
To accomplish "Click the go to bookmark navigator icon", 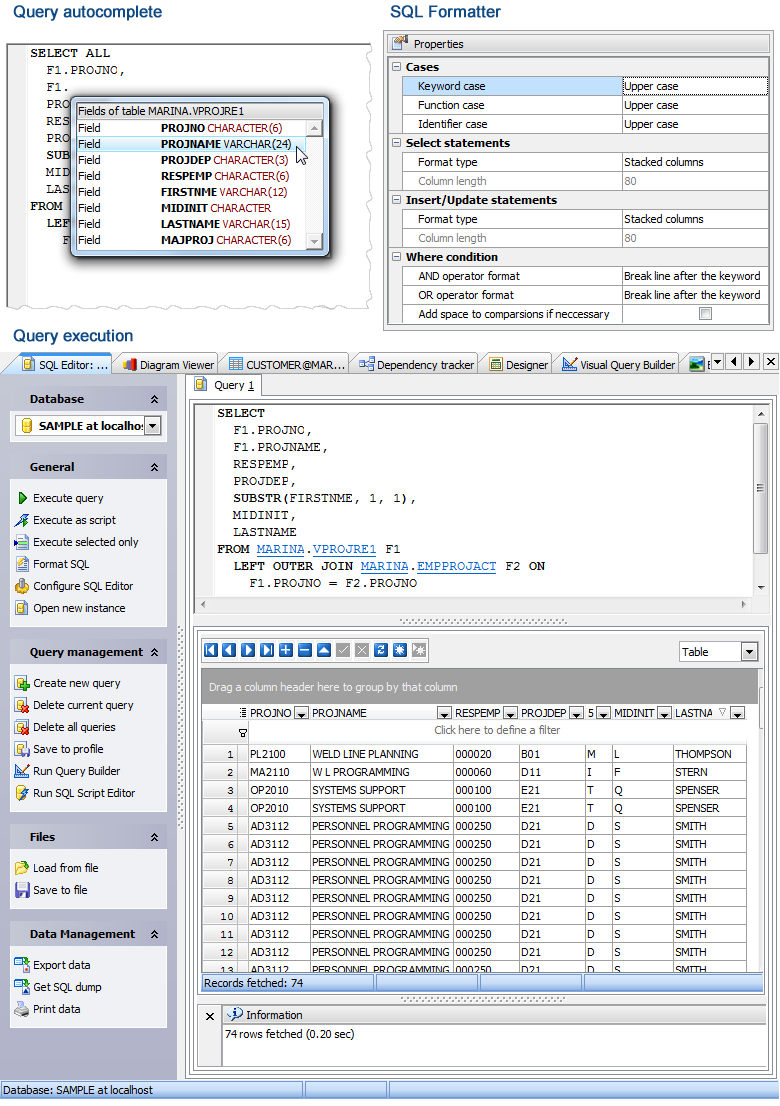I will [419, 650].
